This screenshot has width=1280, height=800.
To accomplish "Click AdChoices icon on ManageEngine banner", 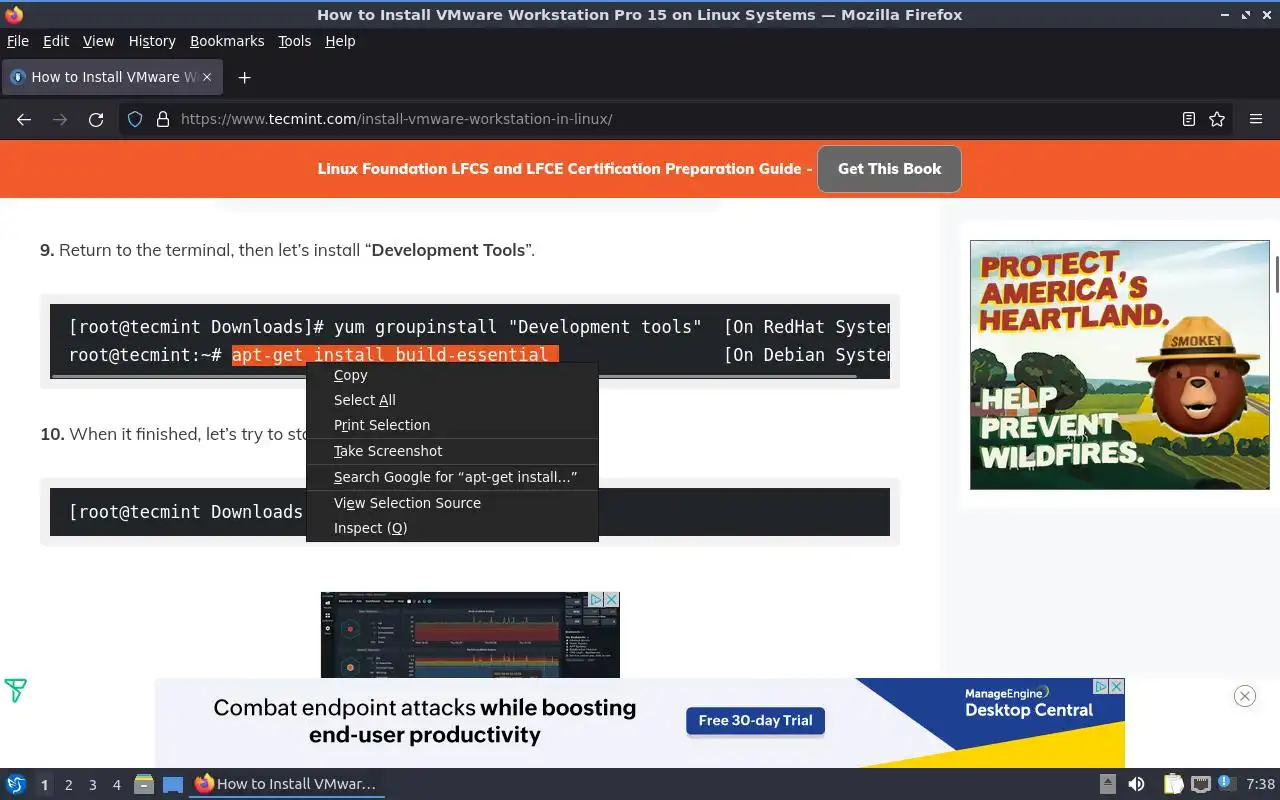I will coord(1101,686).
